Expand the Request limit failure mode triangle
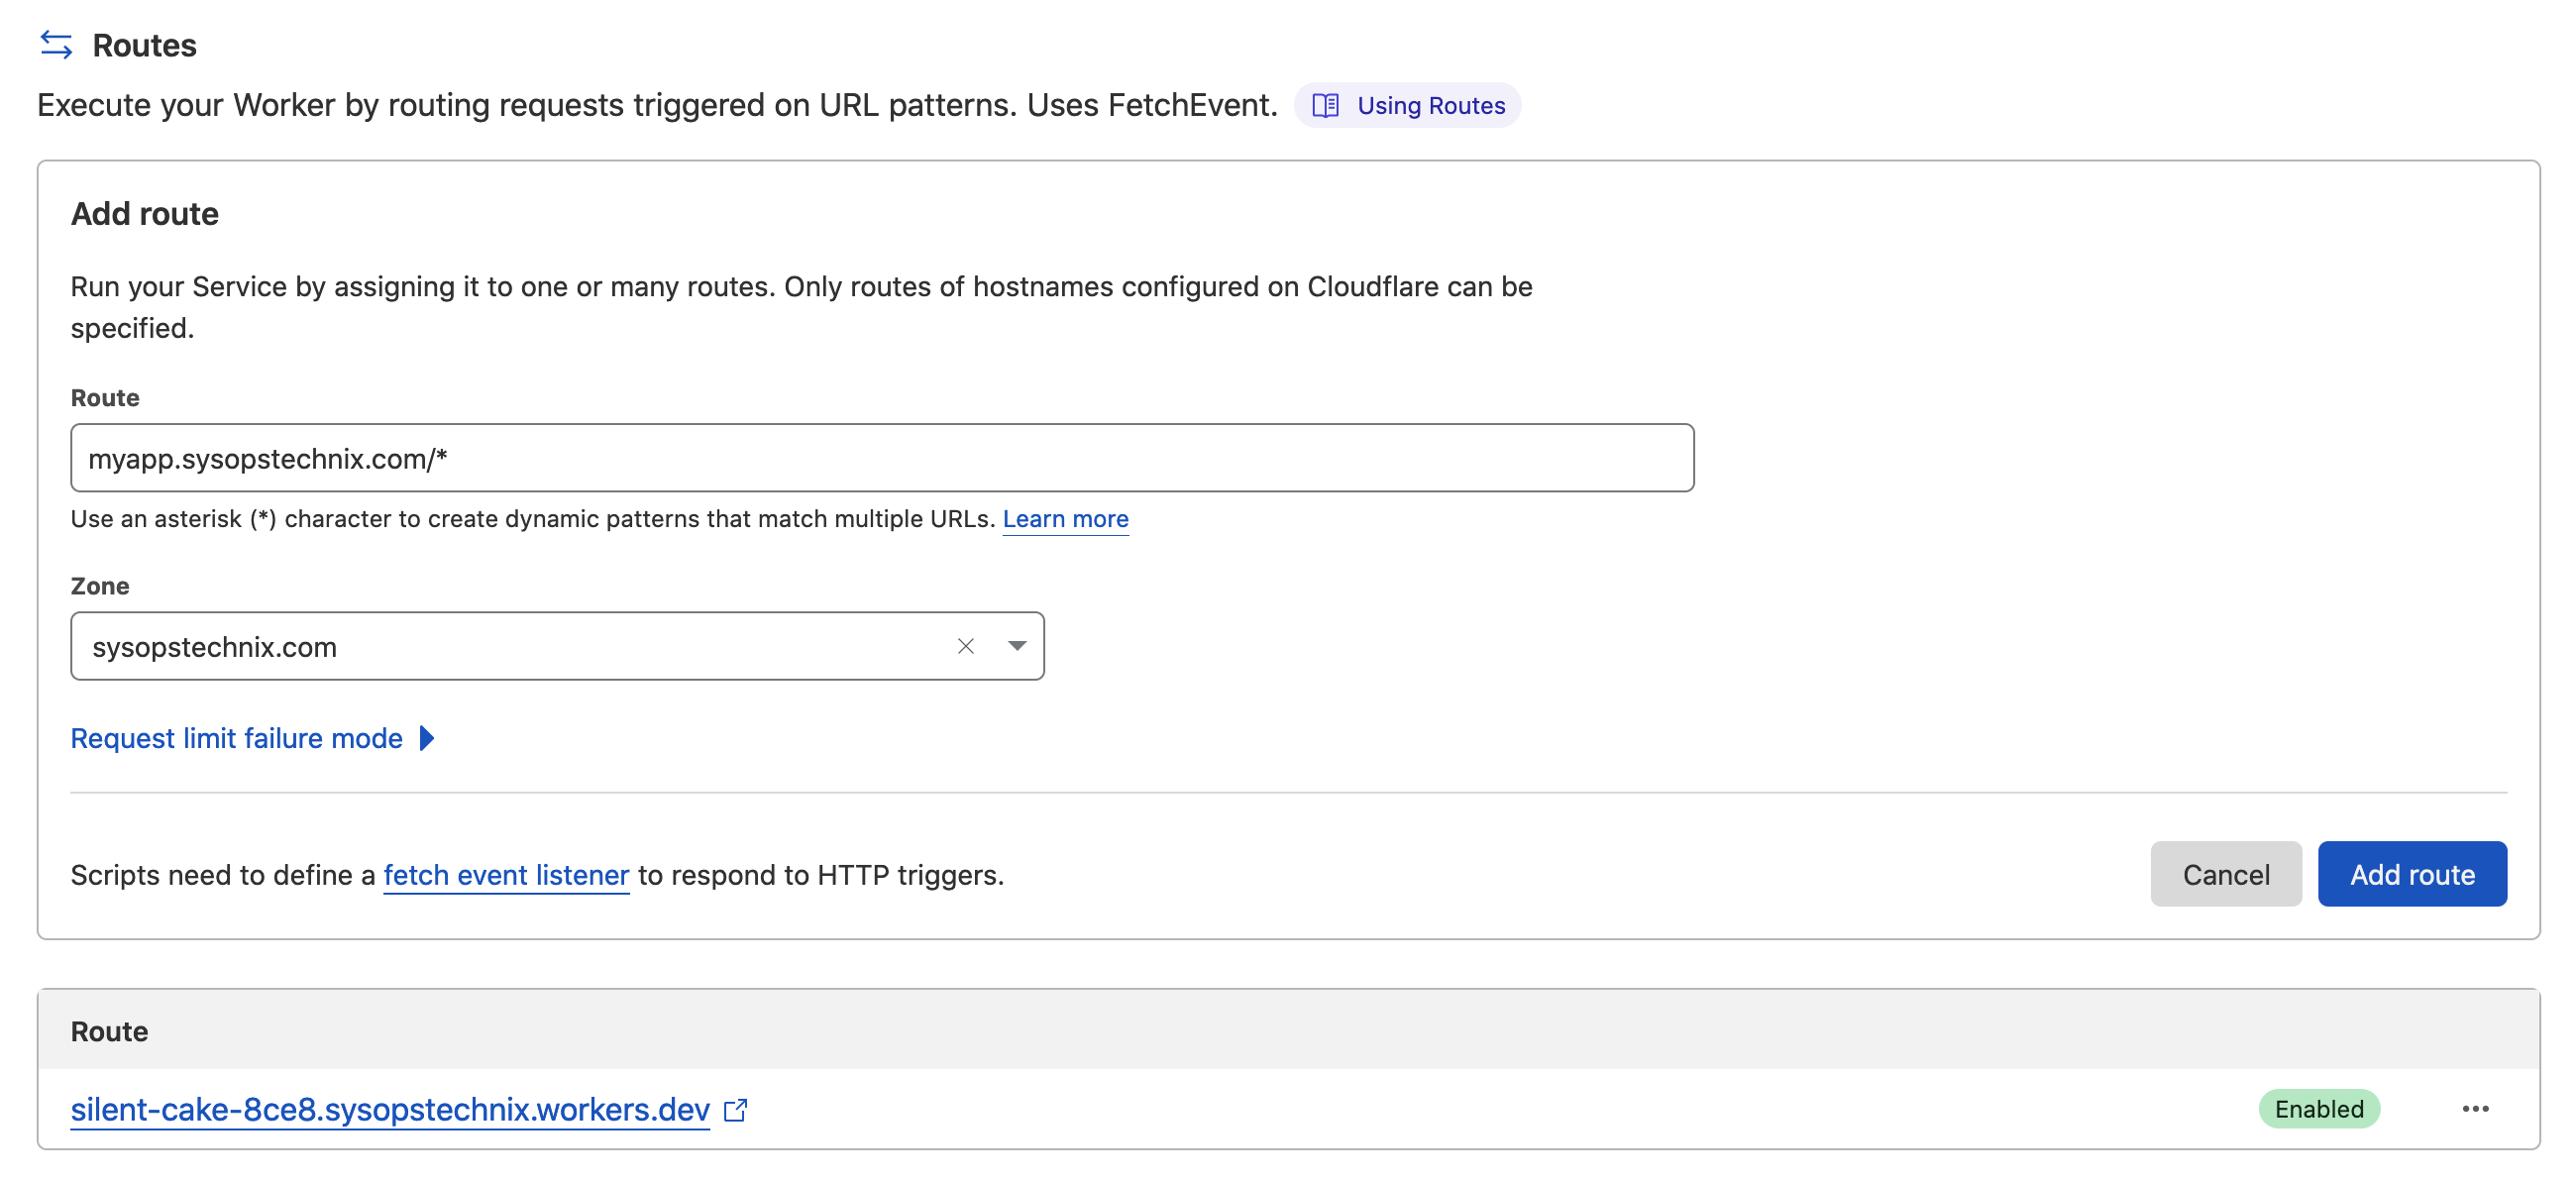 [427, 738]
